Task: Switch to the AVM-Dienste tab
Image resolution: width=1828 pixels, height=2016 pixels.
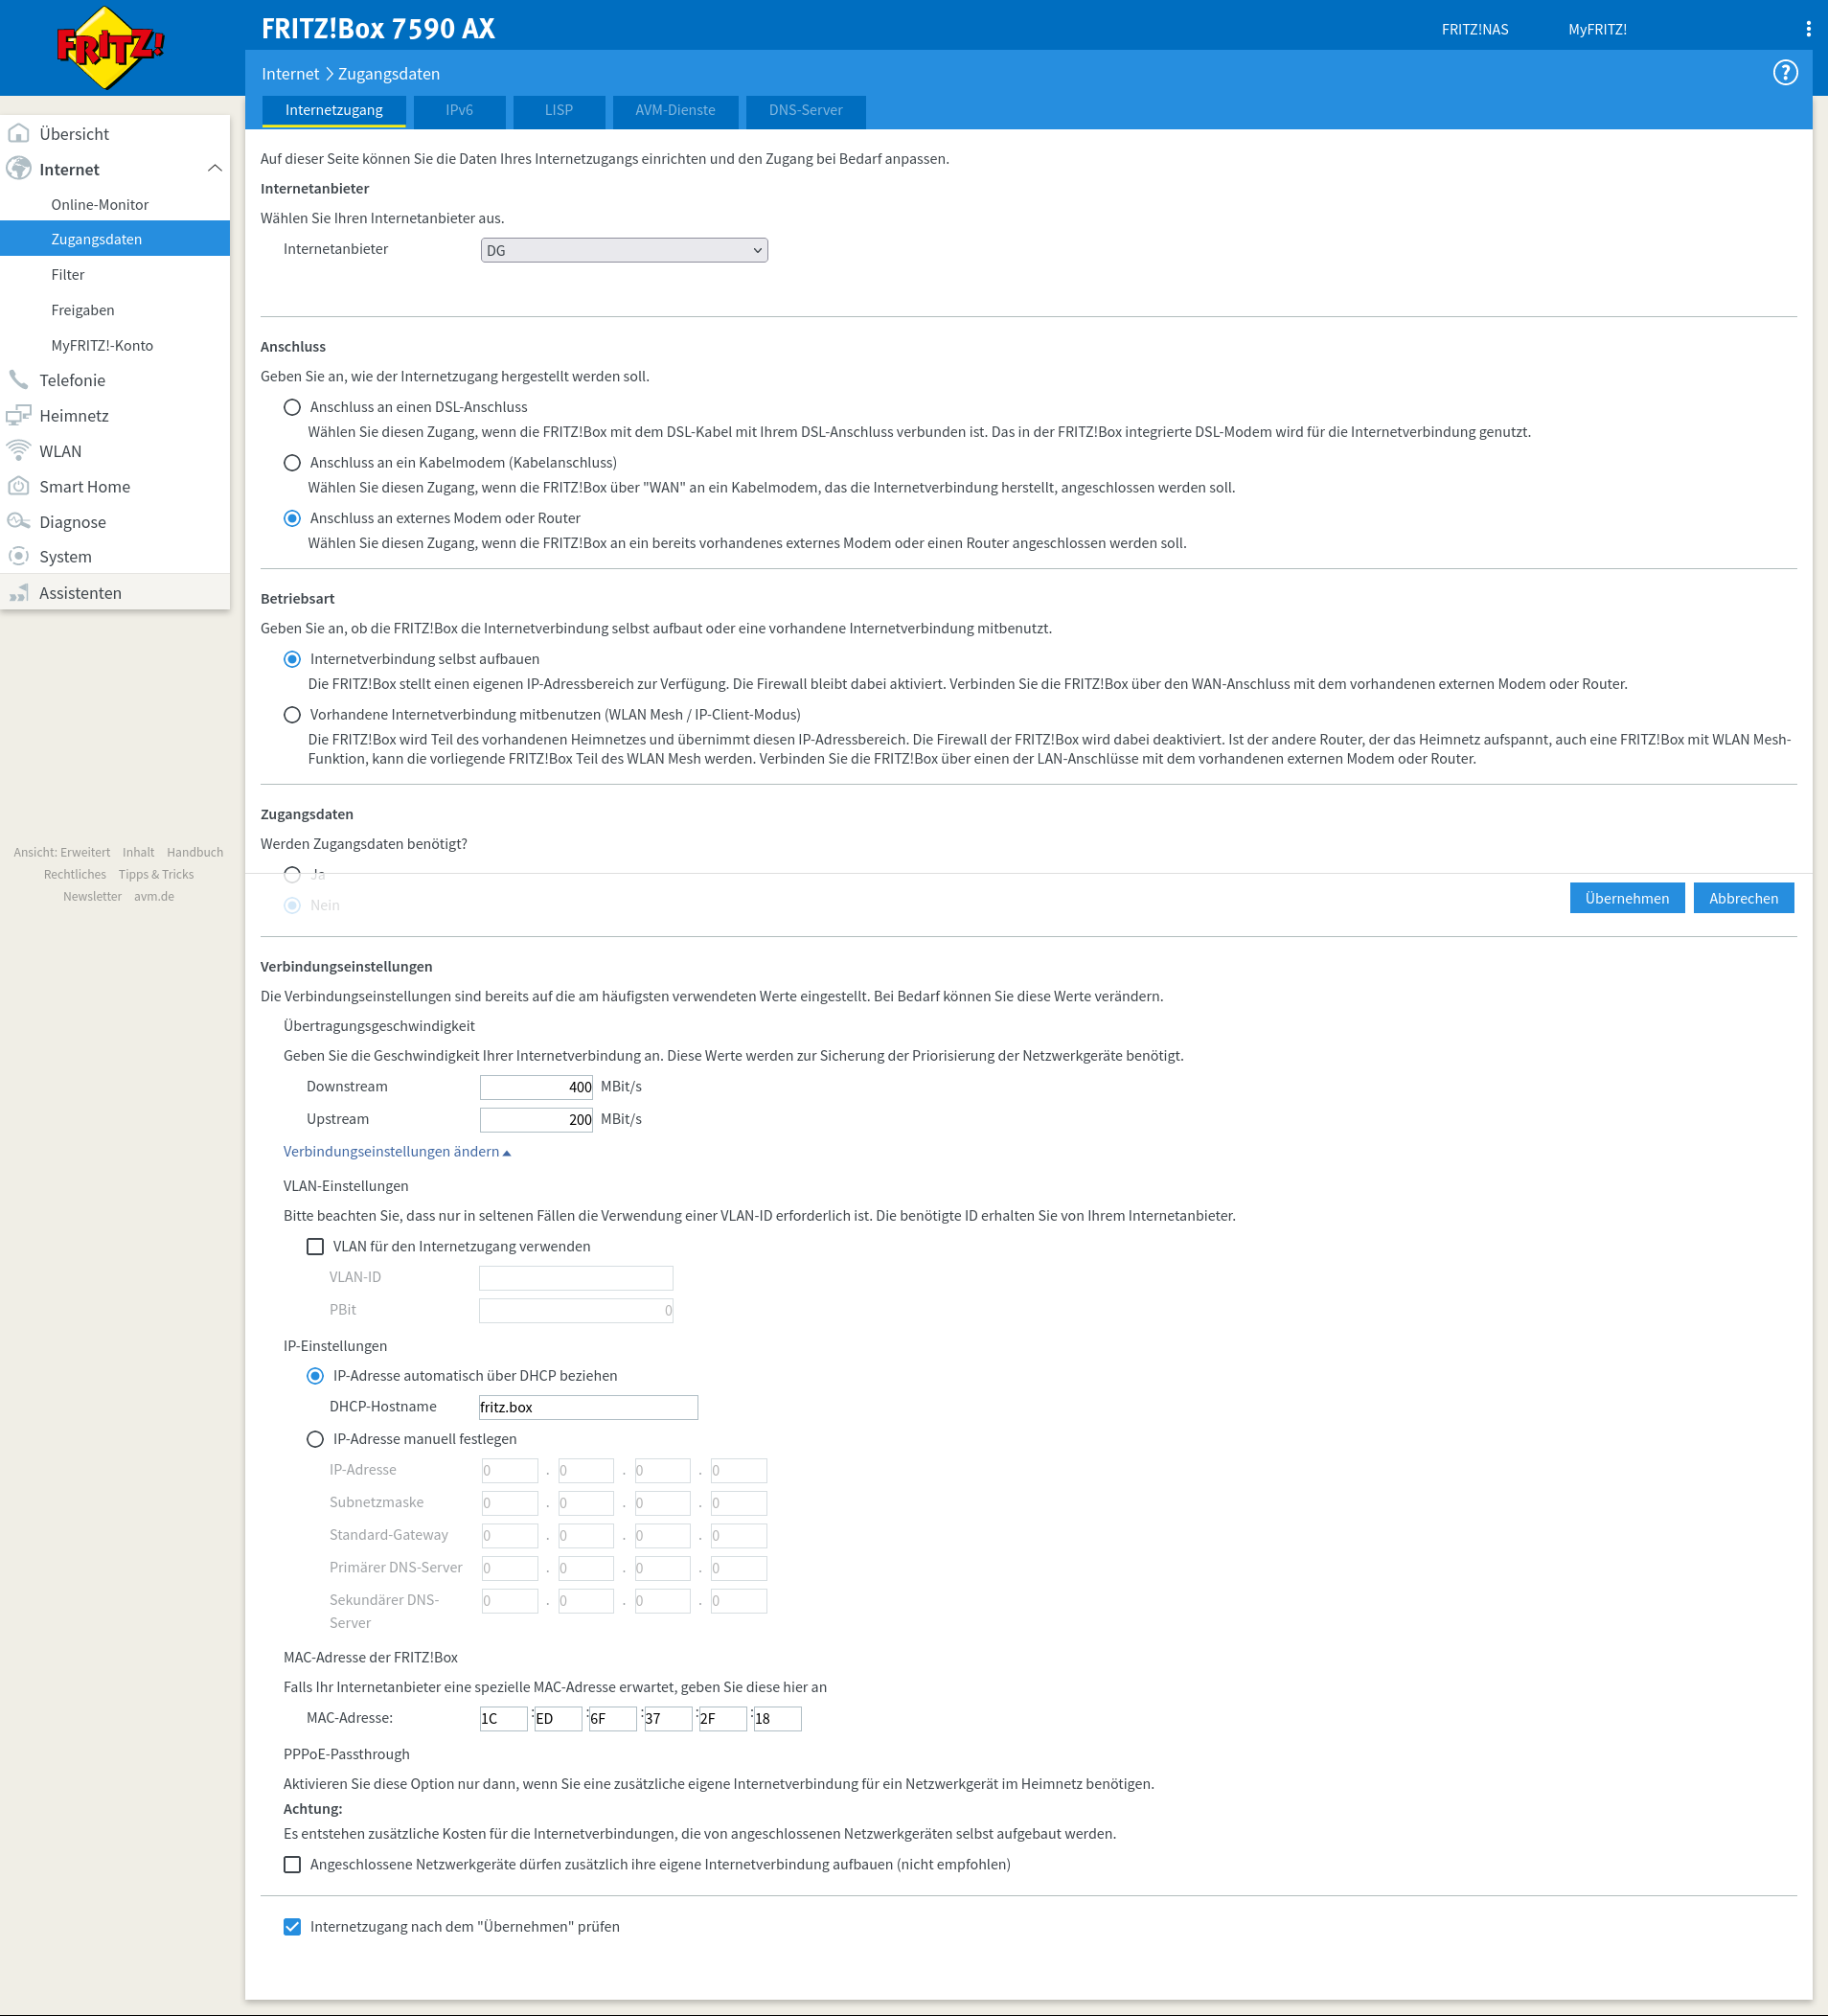Action: coord(675,110)
